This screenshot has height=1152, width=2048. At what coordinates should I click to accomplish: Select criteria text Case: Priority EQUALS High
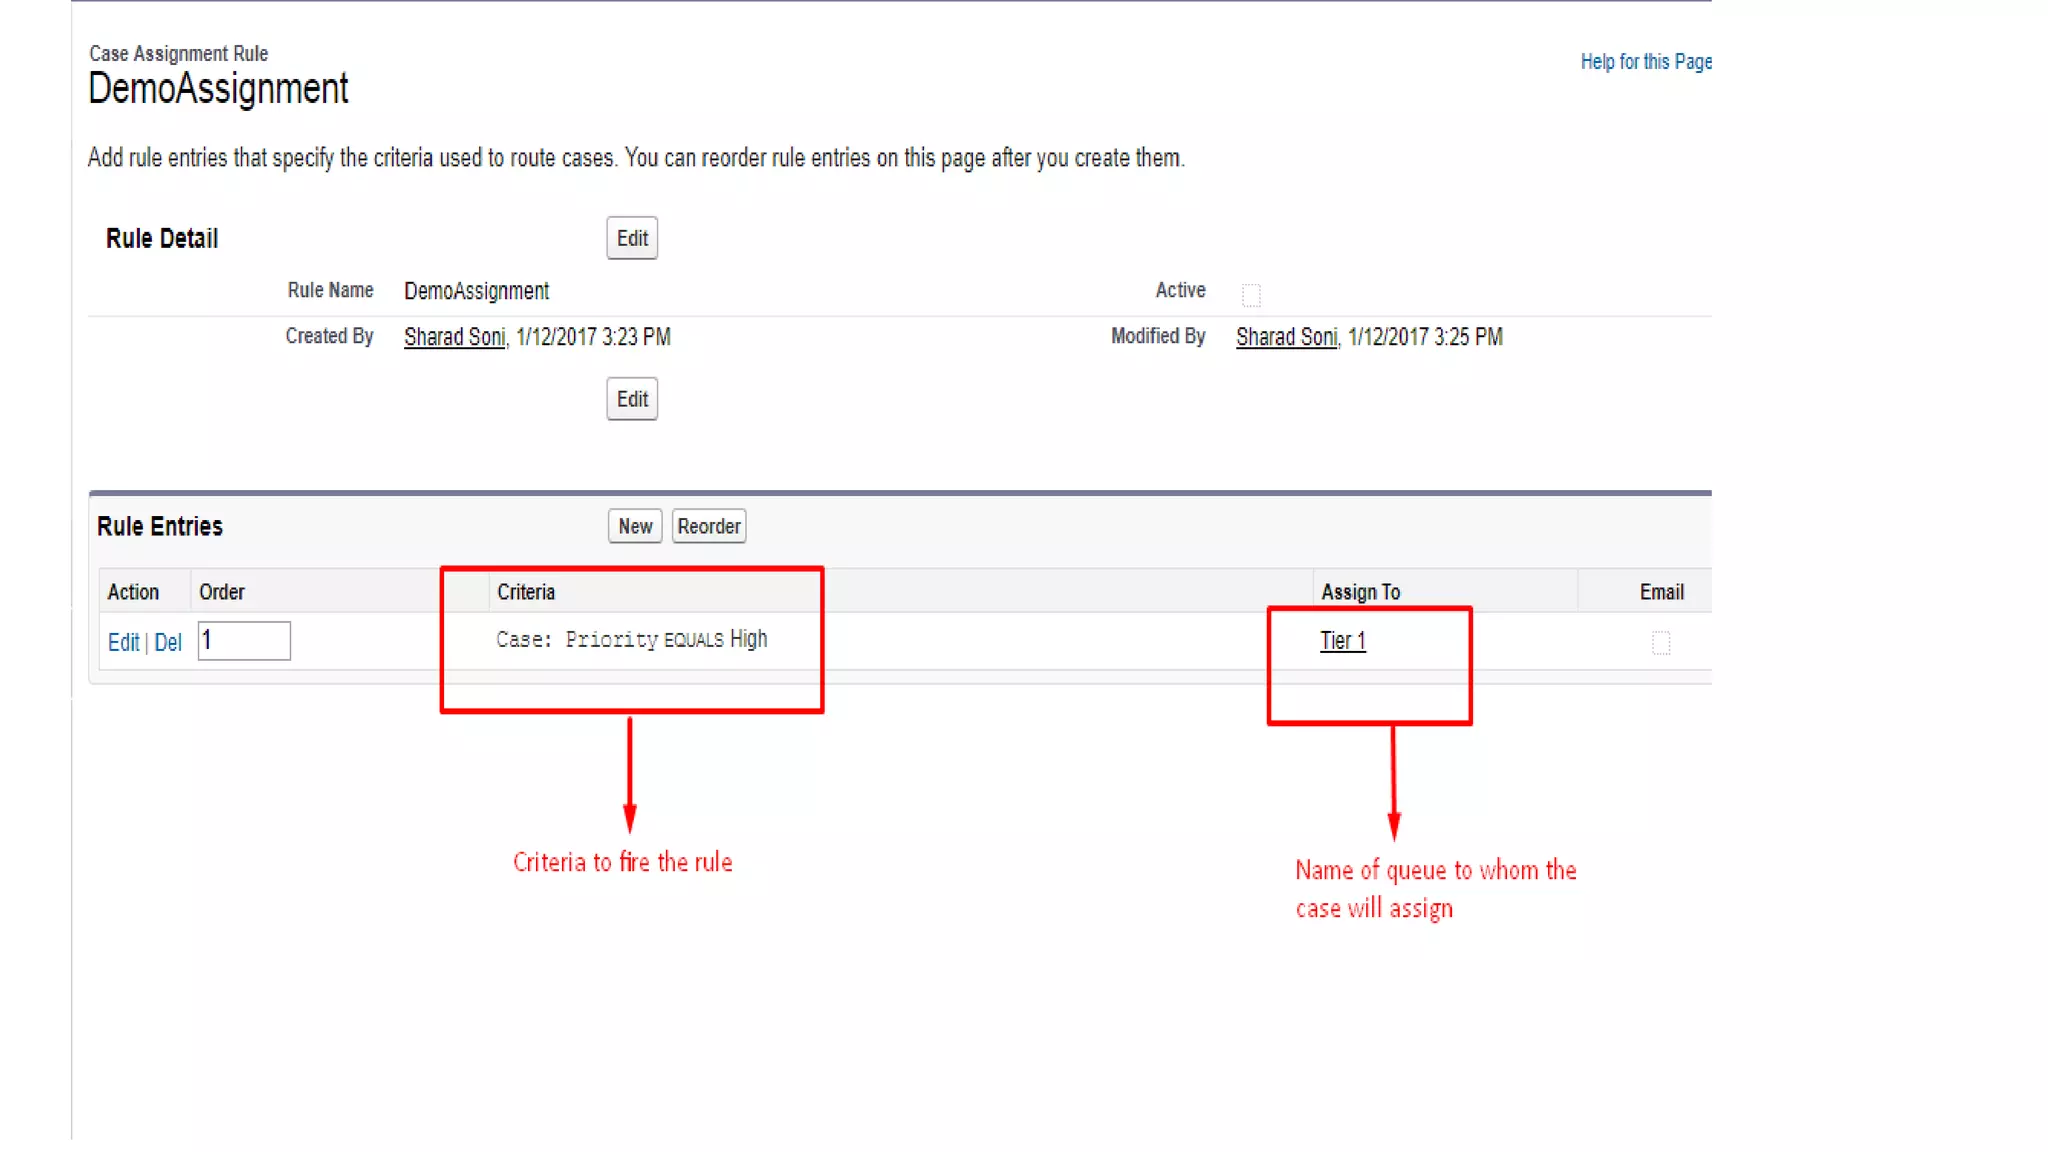tap(632, 639)
